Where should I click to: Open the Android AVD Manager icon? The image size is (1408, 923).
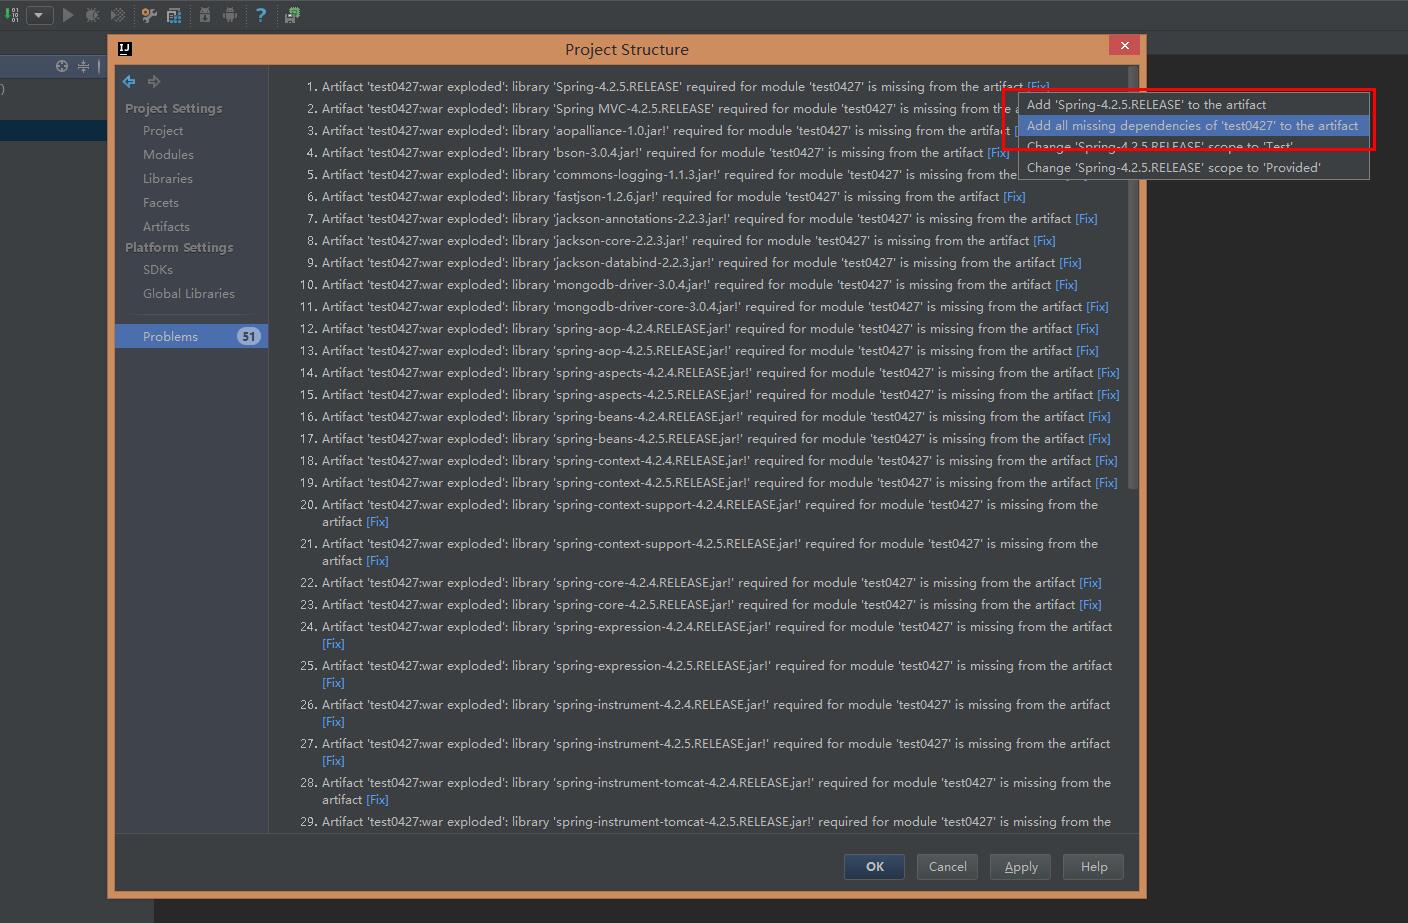[230, 15]
